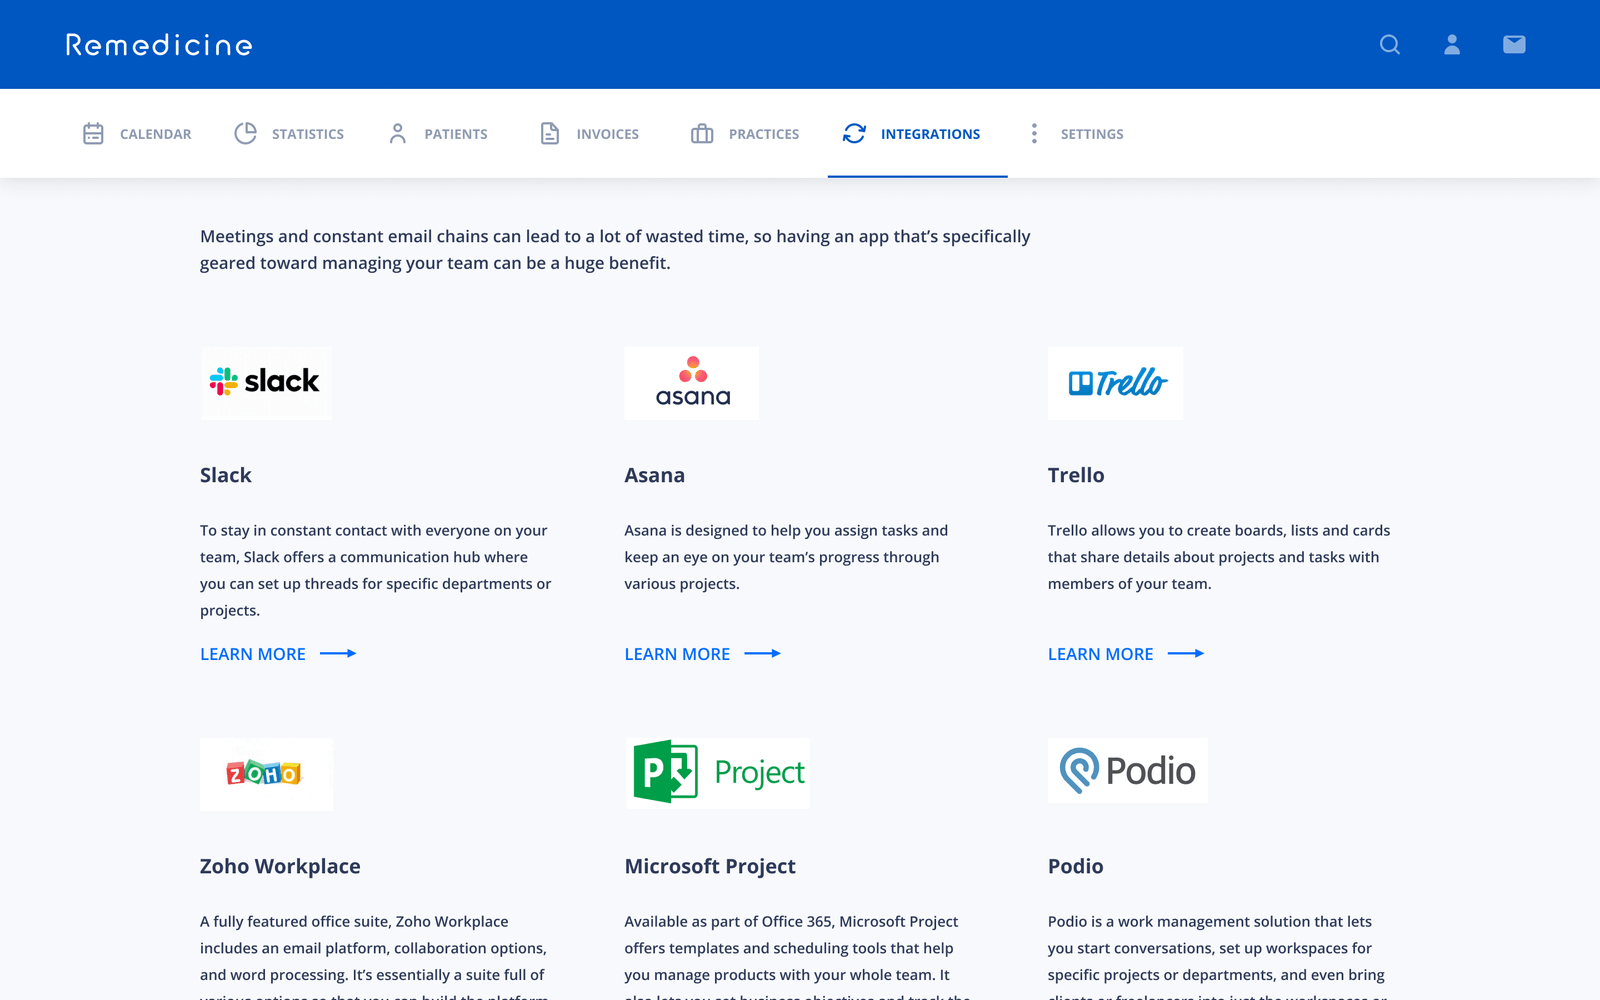The height and width of the screenshot is (1000, 1600).
Task: Click the Microsoft Project logo
Action: click(x=718, y=773)
